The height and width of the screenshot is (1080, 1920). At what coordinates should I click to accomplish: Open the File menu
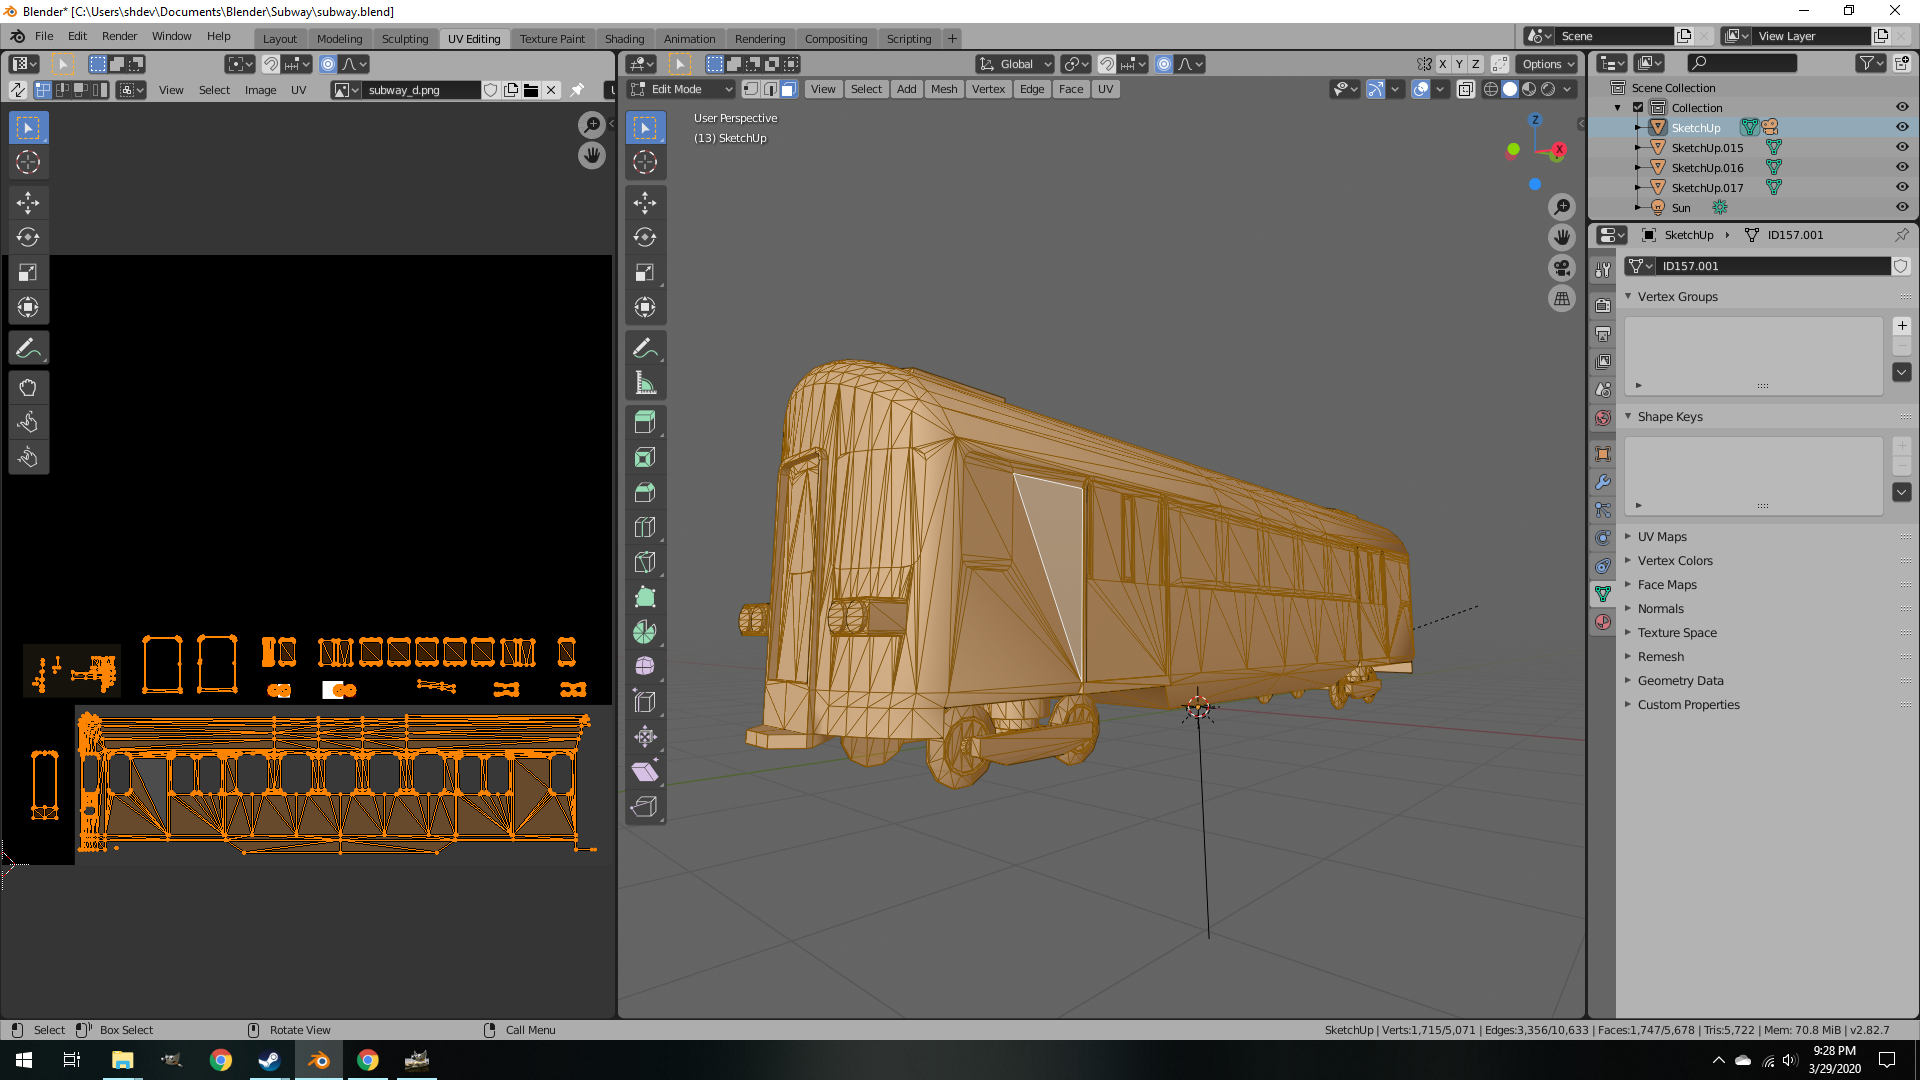click(x=44, y=36)
